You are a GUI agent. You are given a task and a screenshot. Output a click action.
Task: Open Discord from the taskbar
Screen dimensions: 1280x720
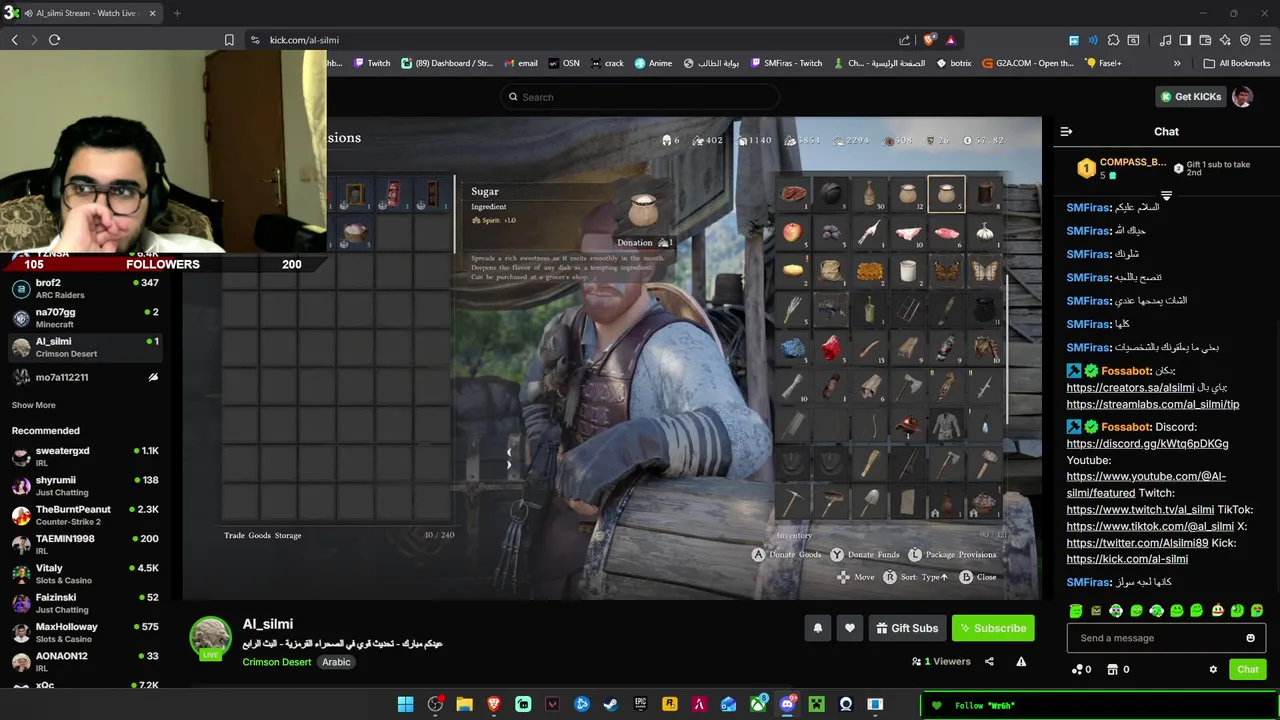point(787,705)
